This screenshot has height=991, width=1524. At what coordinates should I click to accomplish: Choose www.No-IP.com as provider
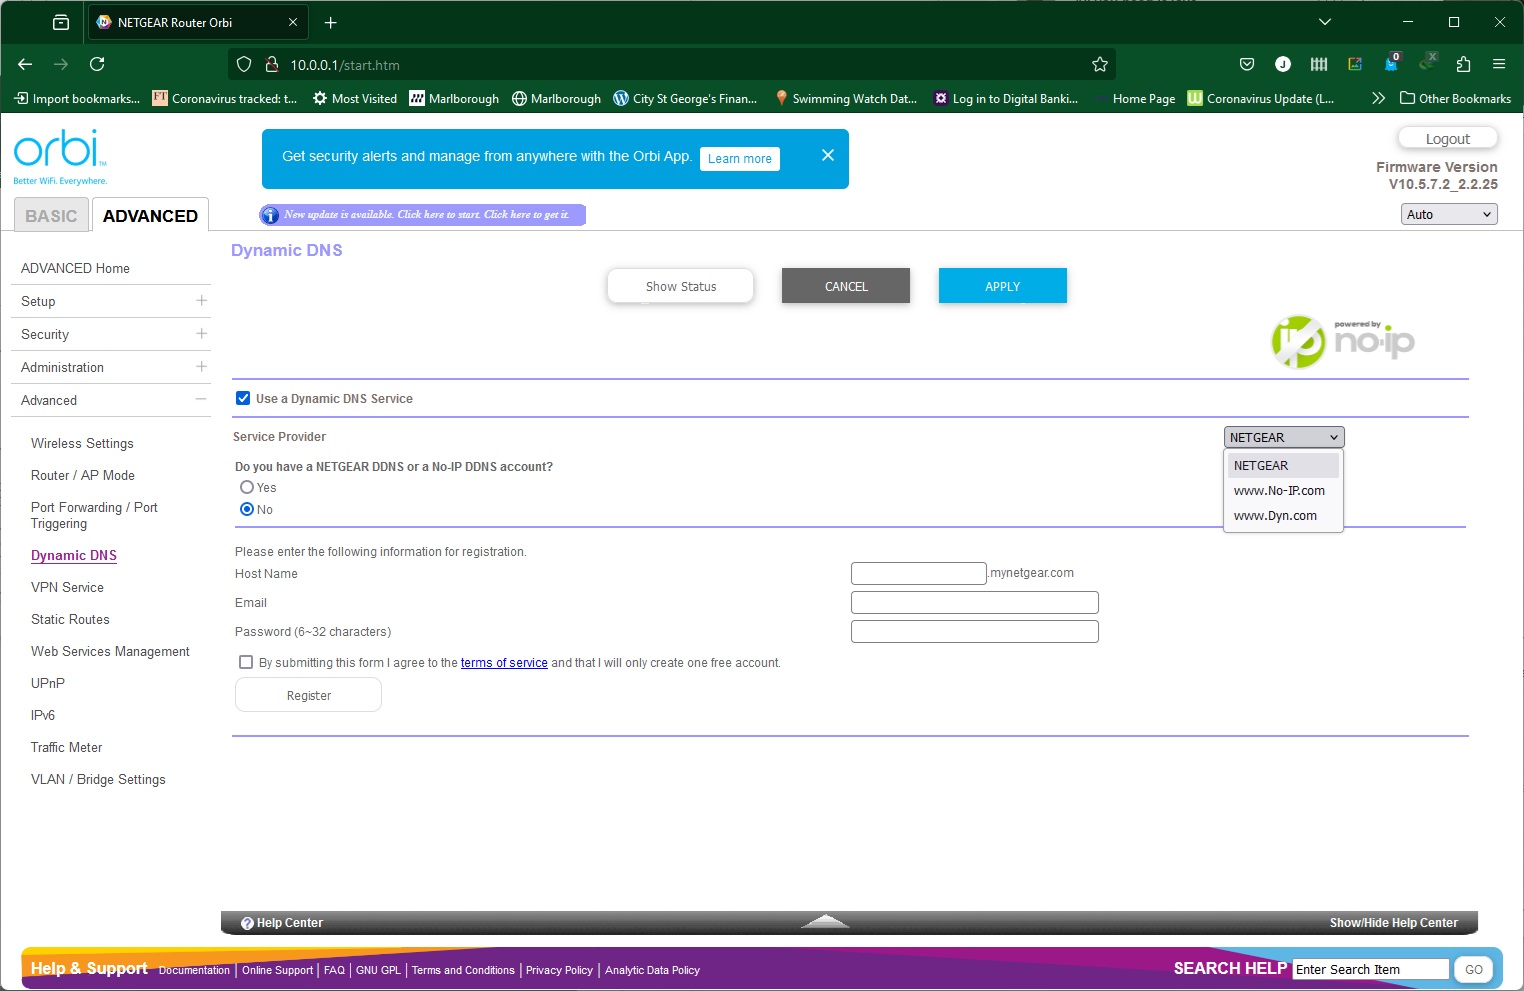click(1283, 490)
